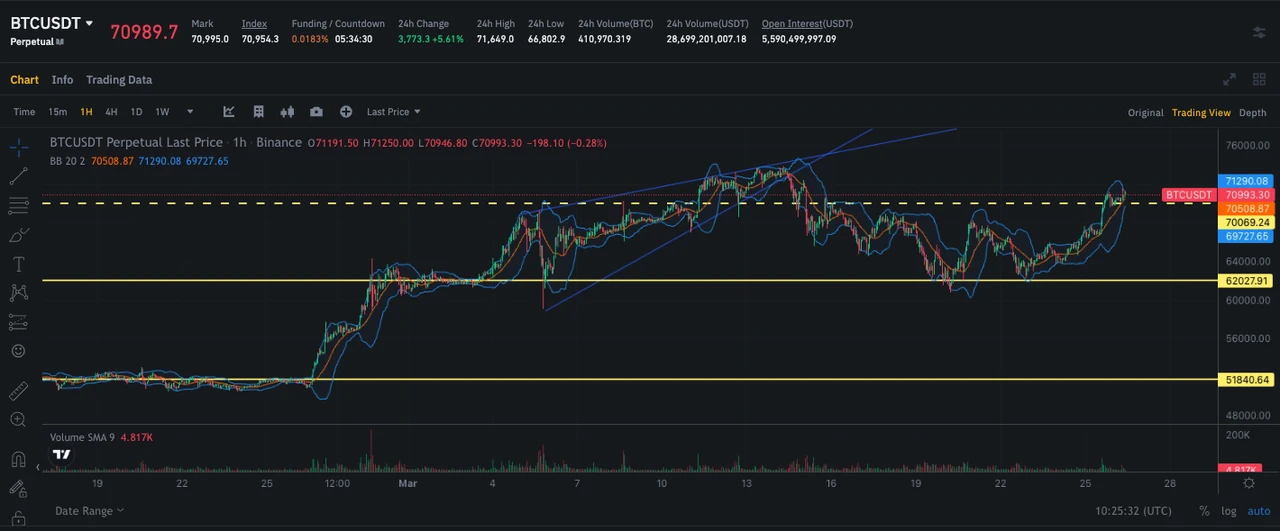Select the text annotation tool

point(18,264)
